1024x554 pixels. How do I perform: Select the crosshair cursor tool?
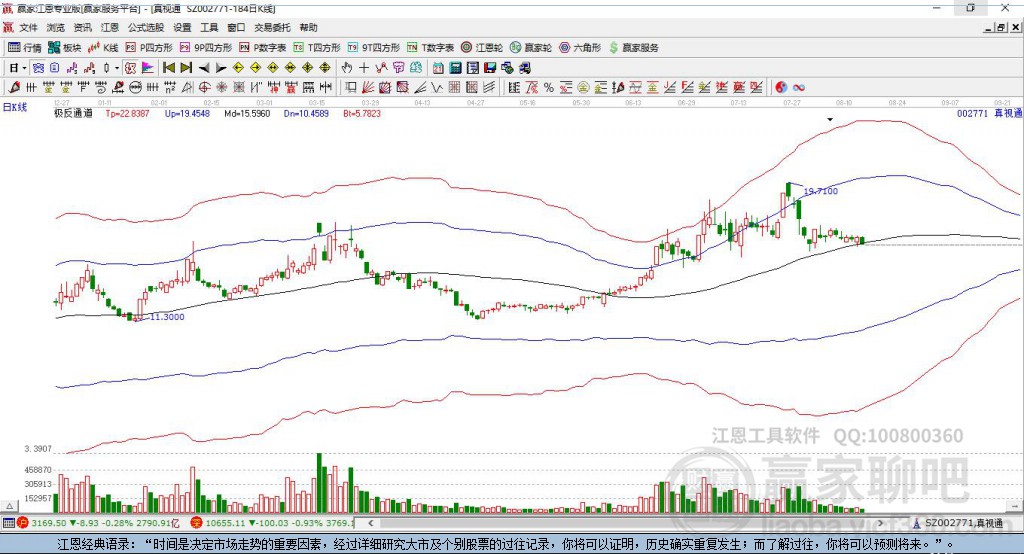(364, 68)
